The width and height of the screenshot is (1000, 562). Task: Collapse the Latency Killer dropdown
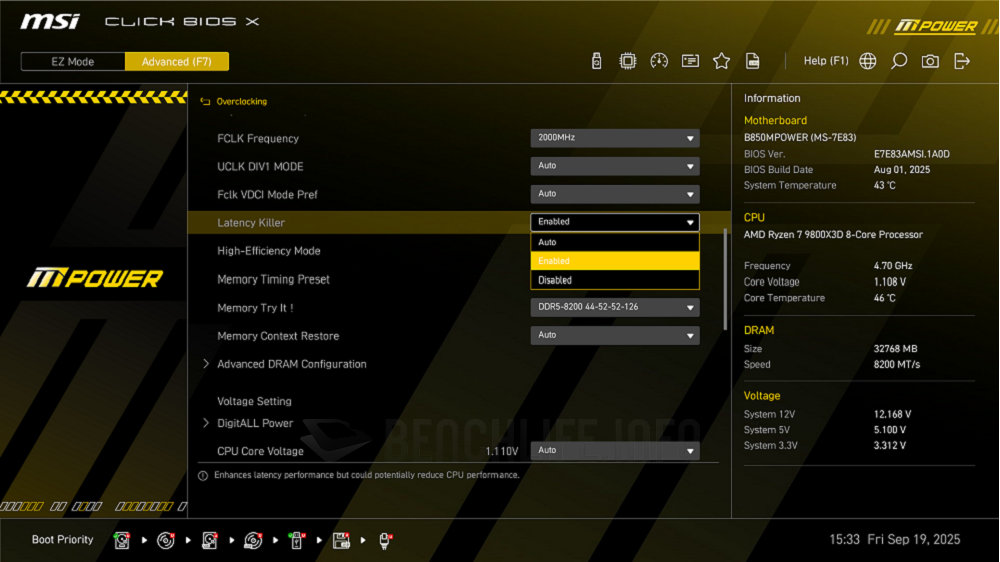point(615,222)
